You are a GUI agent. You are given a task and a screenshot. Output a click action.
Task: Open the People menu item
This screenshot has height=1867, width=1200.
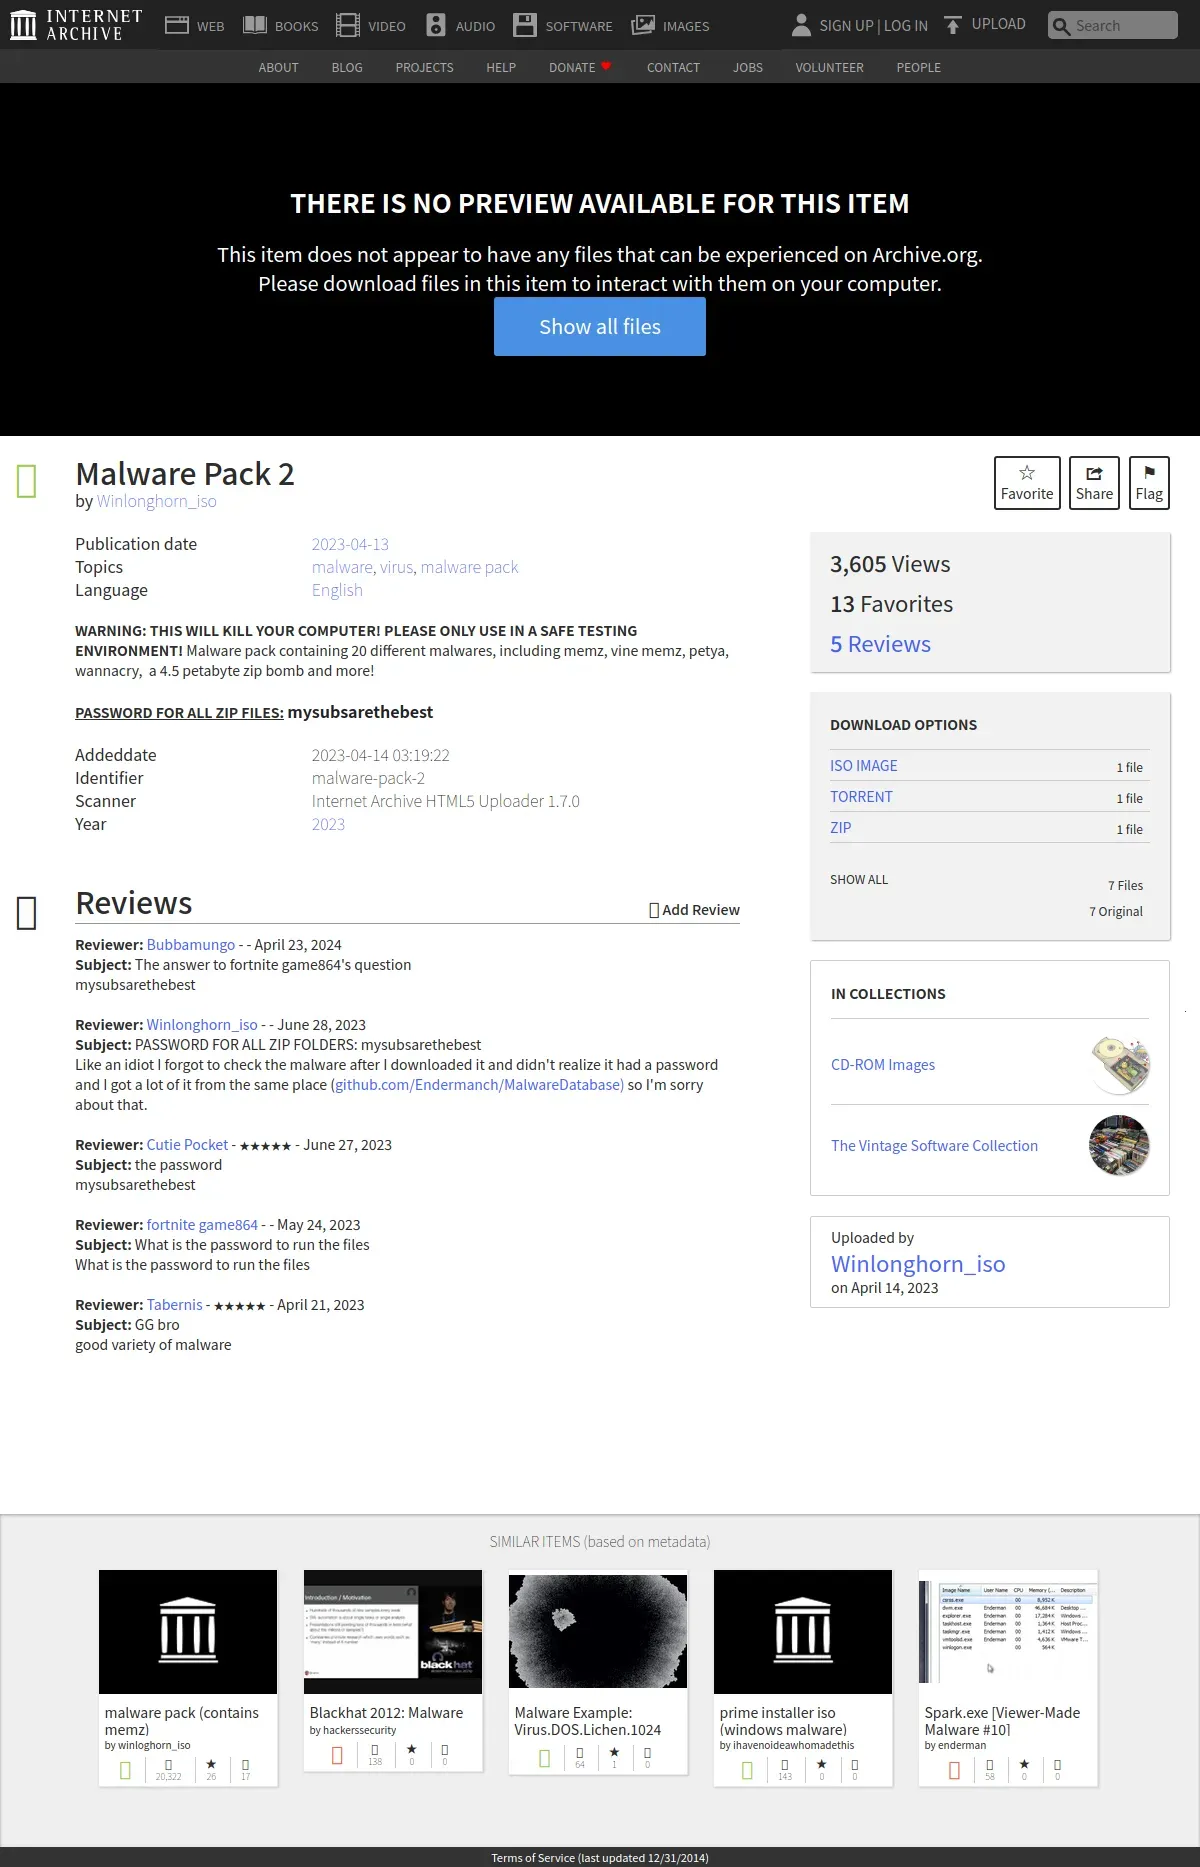click(x=918, y=67)
